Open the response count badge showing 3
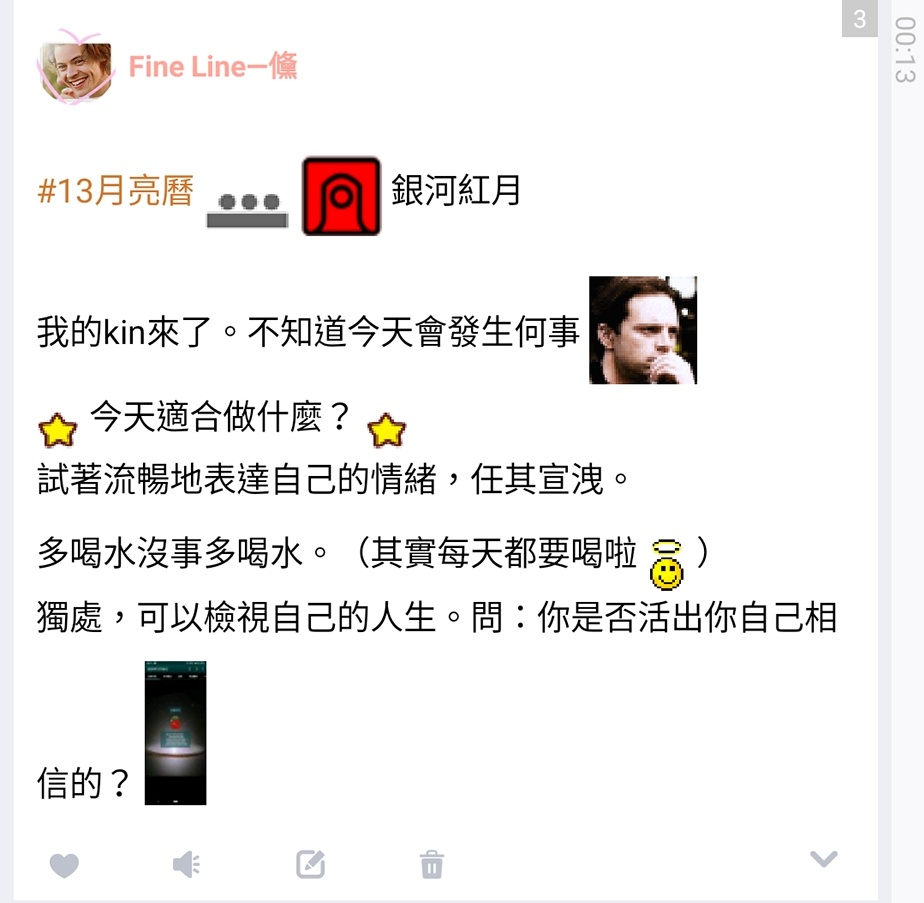Viewport: 924px width, 903px height. point(860,19)
